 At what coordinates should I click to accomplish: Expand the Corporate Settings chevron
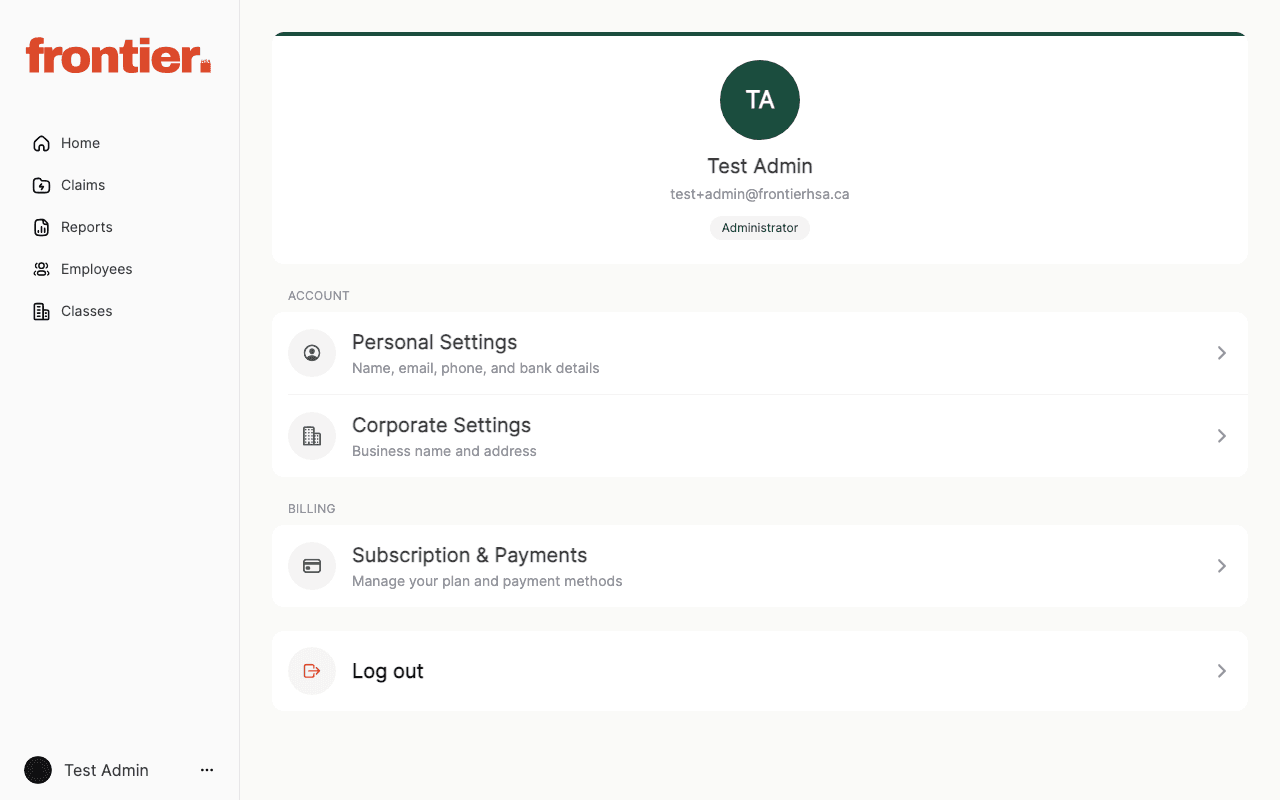1221,436
